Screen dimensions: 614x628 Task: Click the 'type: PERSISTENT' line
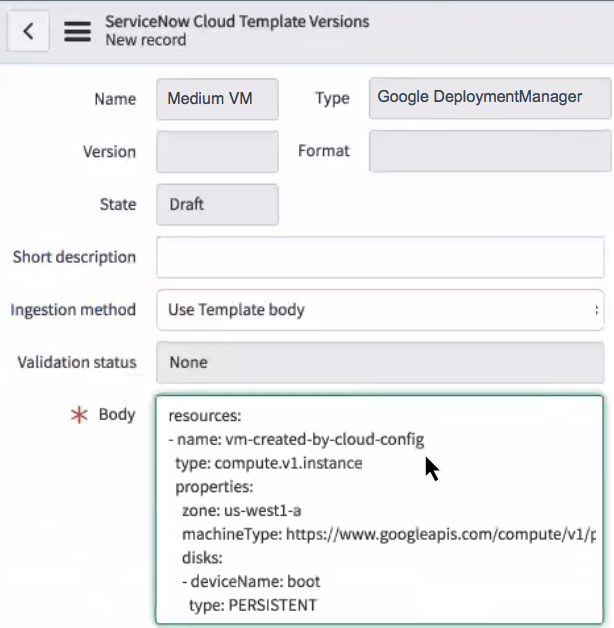click(253, 605)
